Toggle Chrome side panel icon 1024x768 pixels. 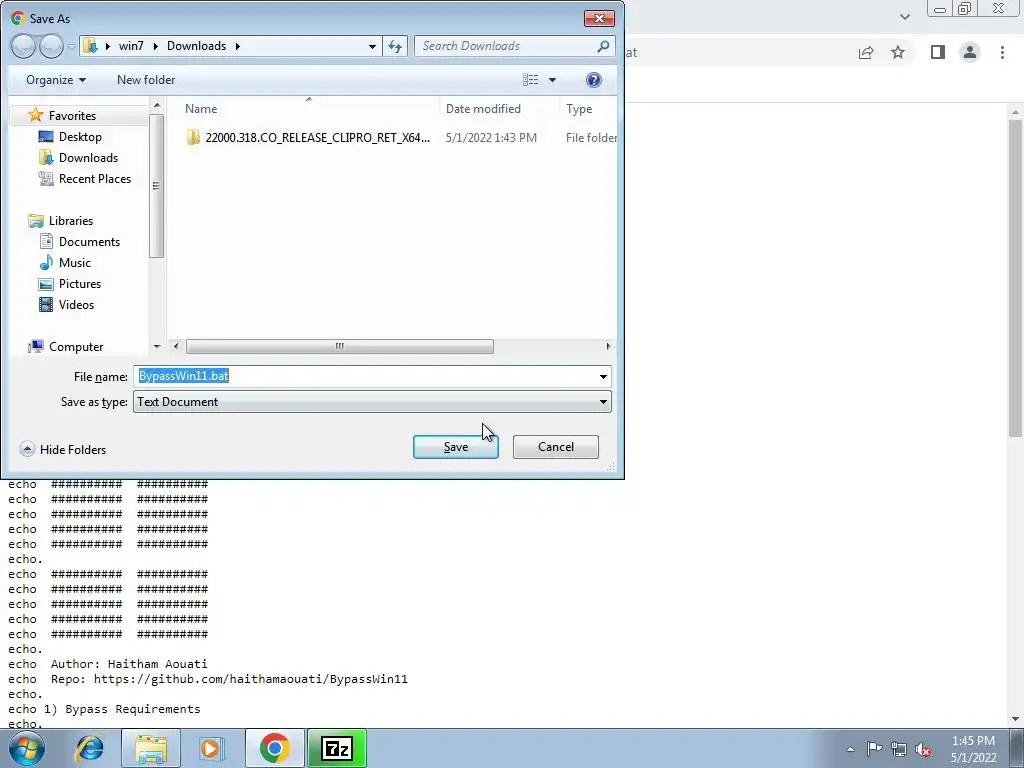[x=938, y=52]
